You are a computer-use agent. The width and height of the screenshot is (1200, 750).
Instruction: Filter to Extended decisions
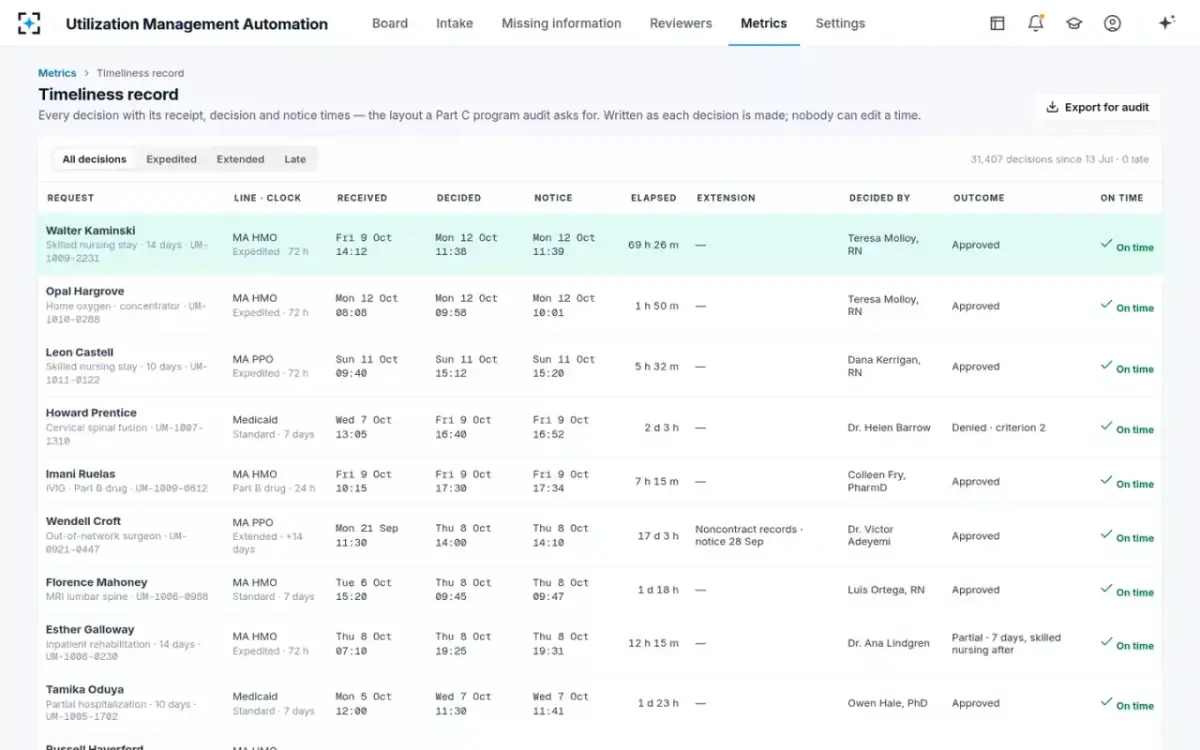pos(241,159)
